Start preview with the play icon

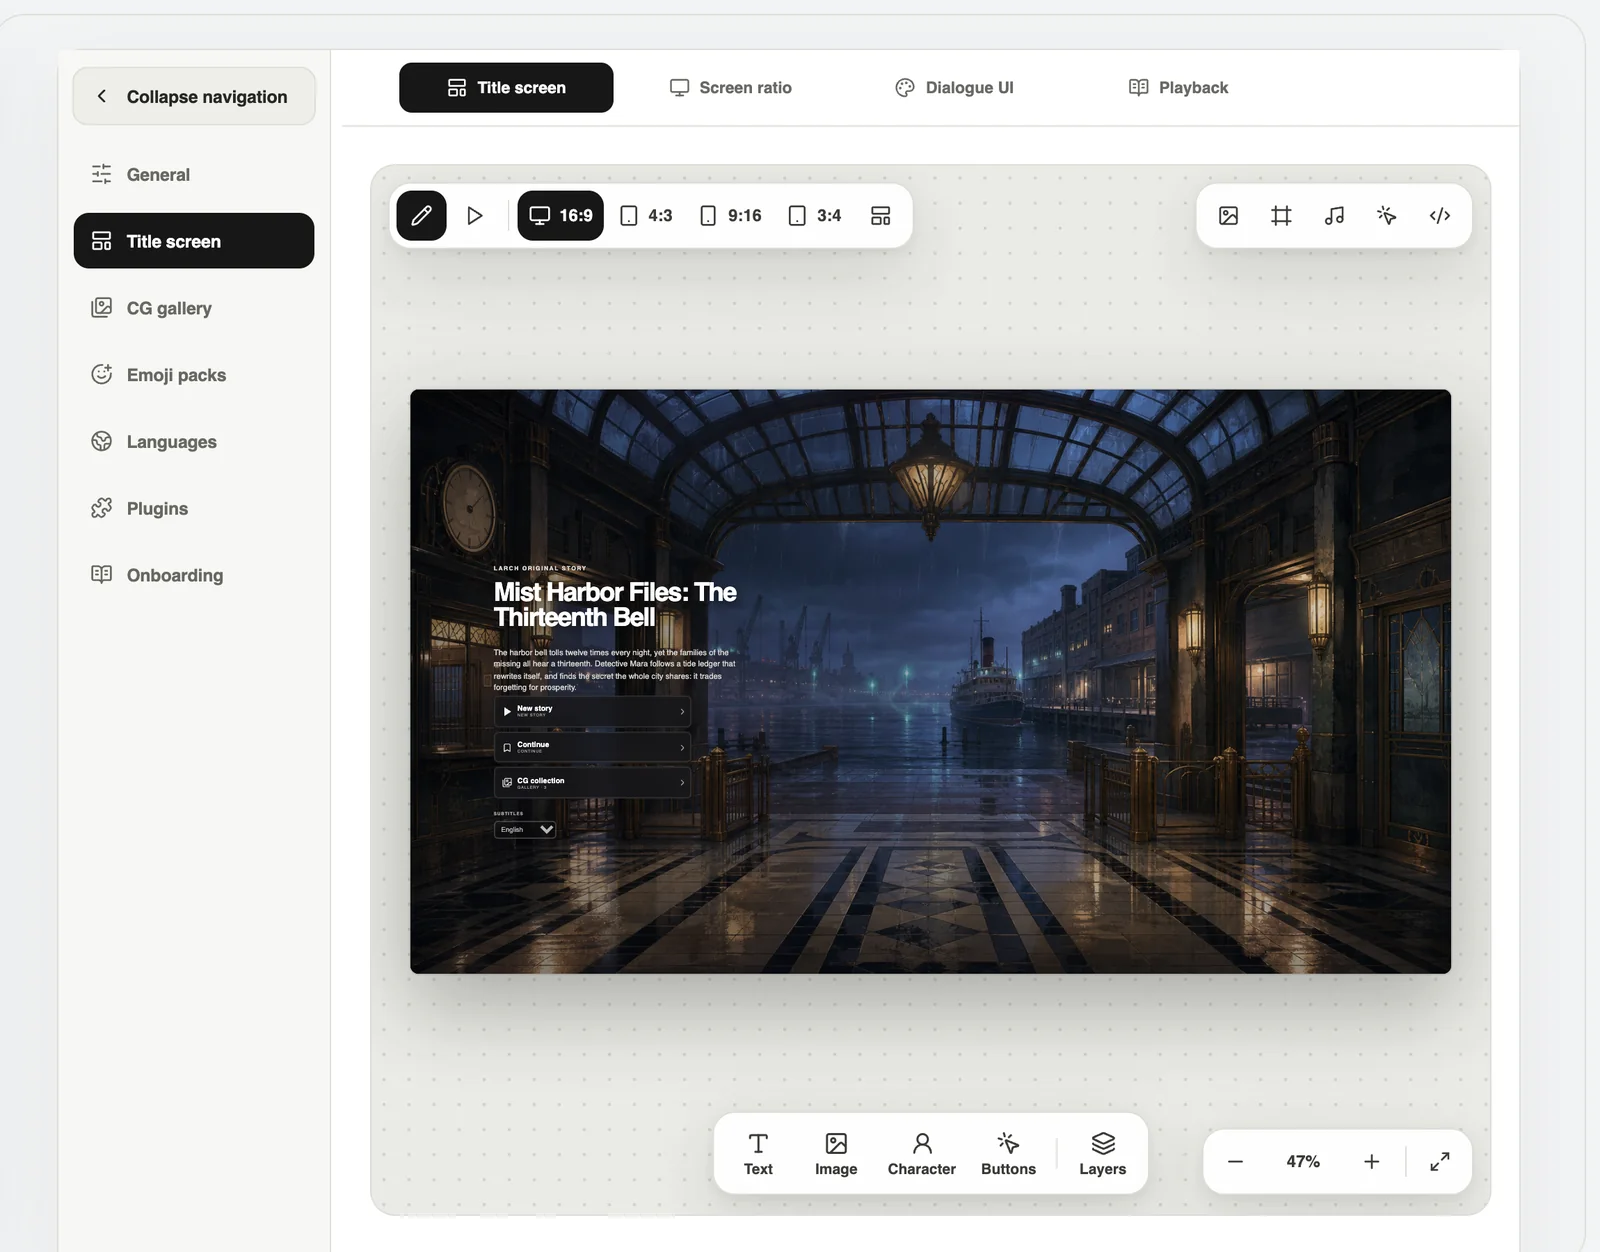(x=475, y=215)
